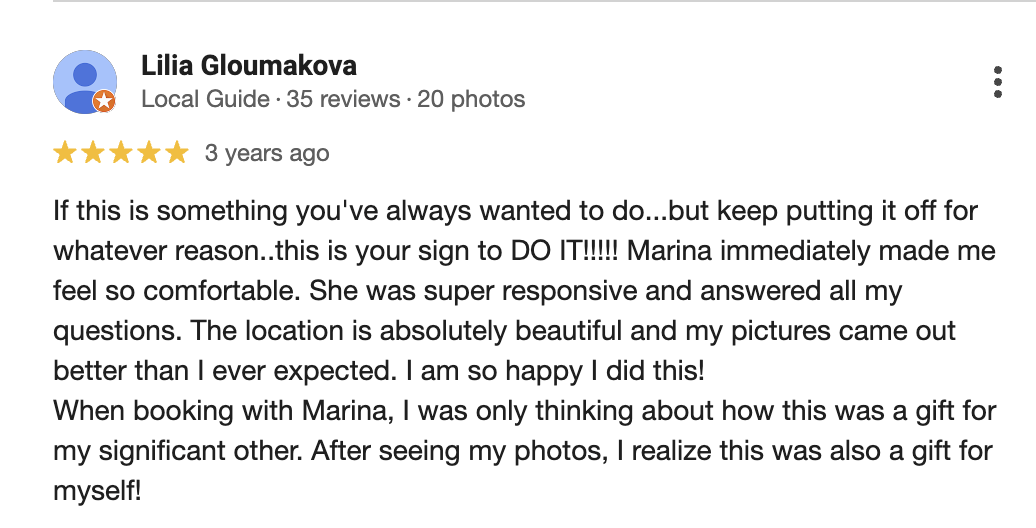Select the 35 reviews text
The height and width of the screenshot is (528, 1036).
343,99
